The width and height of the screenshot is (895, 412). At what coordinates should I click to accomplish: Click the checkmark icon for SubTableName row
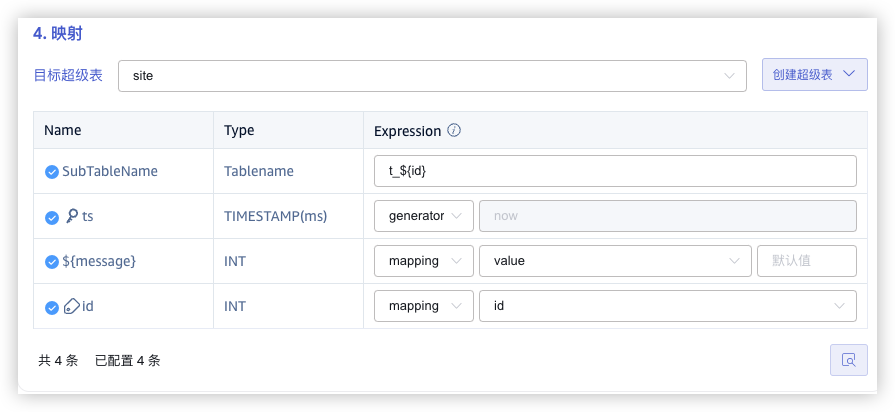(x=51, y=172)
